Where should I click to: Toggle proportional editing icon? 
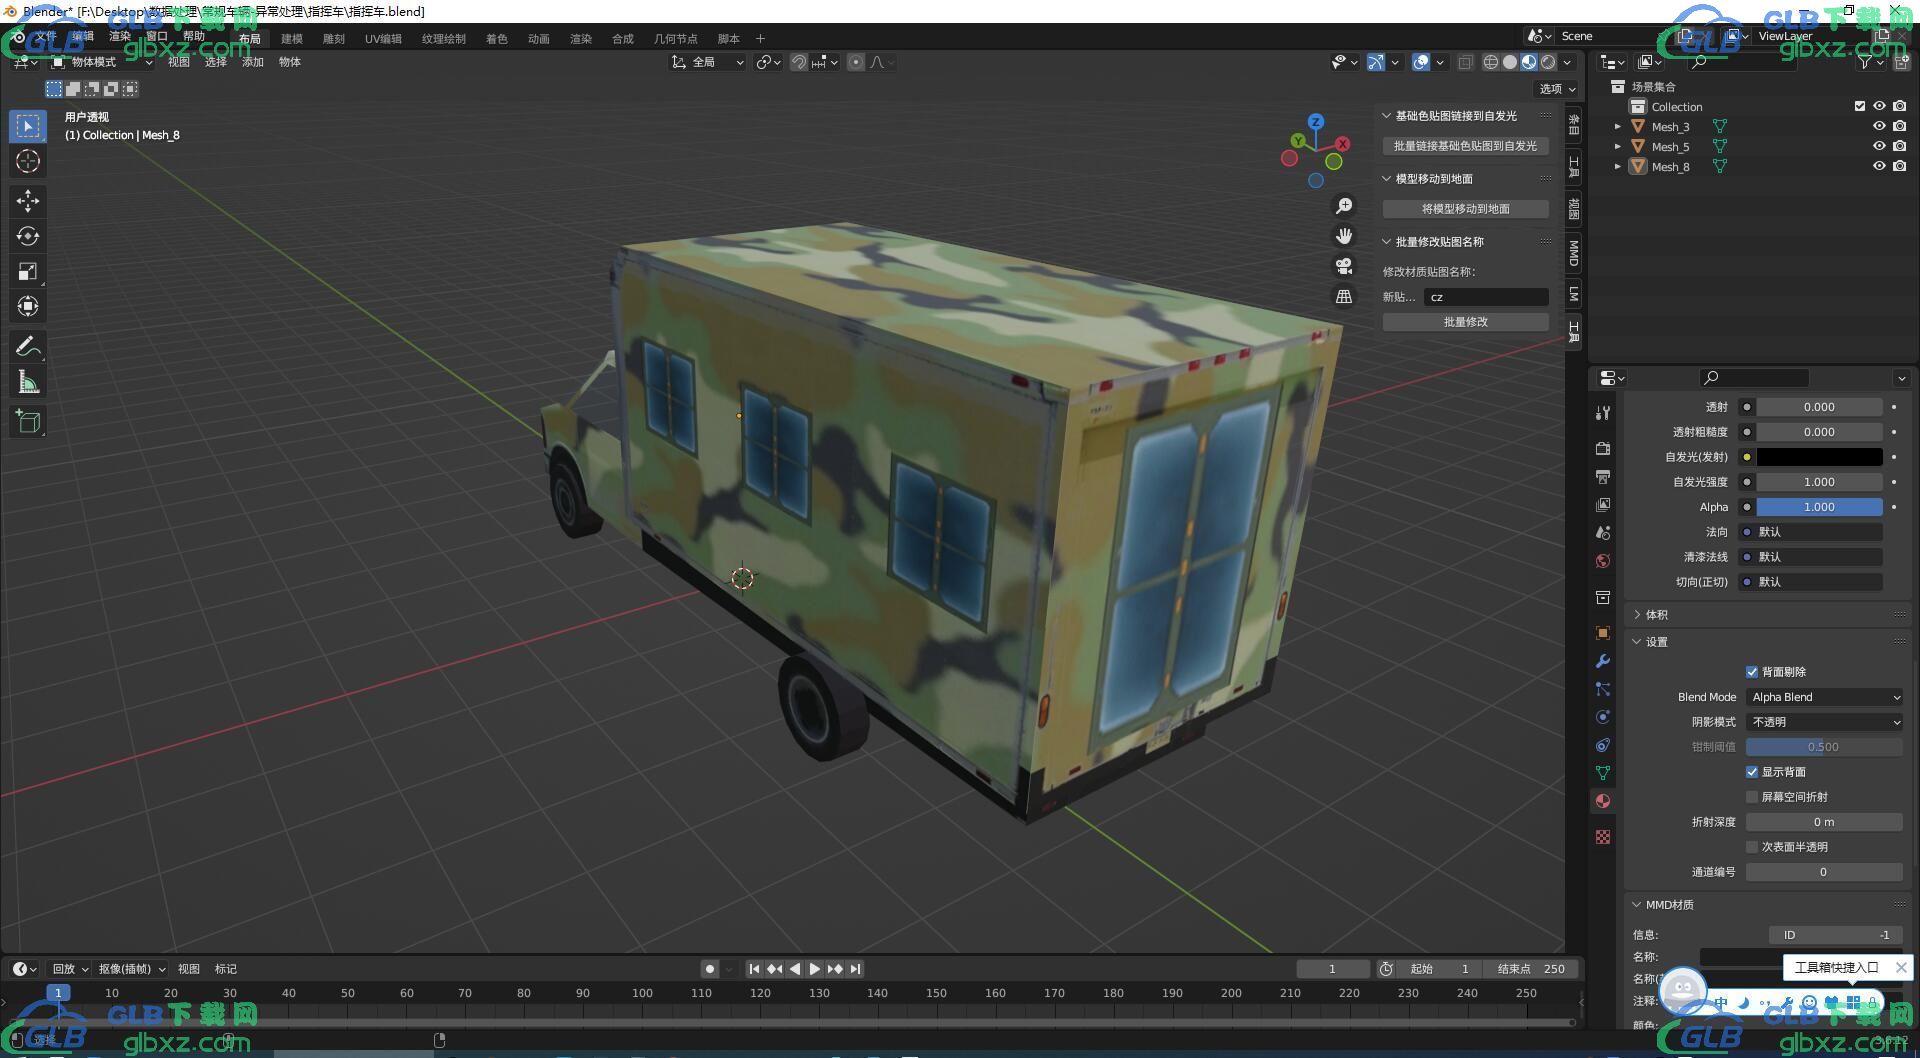coord(856,62)
